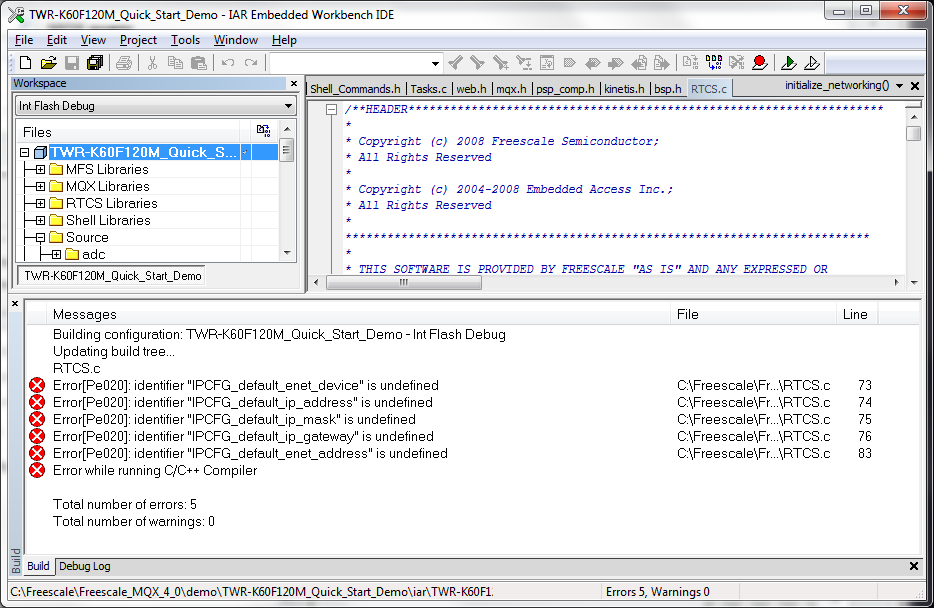Viewport: 934px width, 608px height.
Task: Create a new document with toolbar icon
Action: (x=26, y=63)
